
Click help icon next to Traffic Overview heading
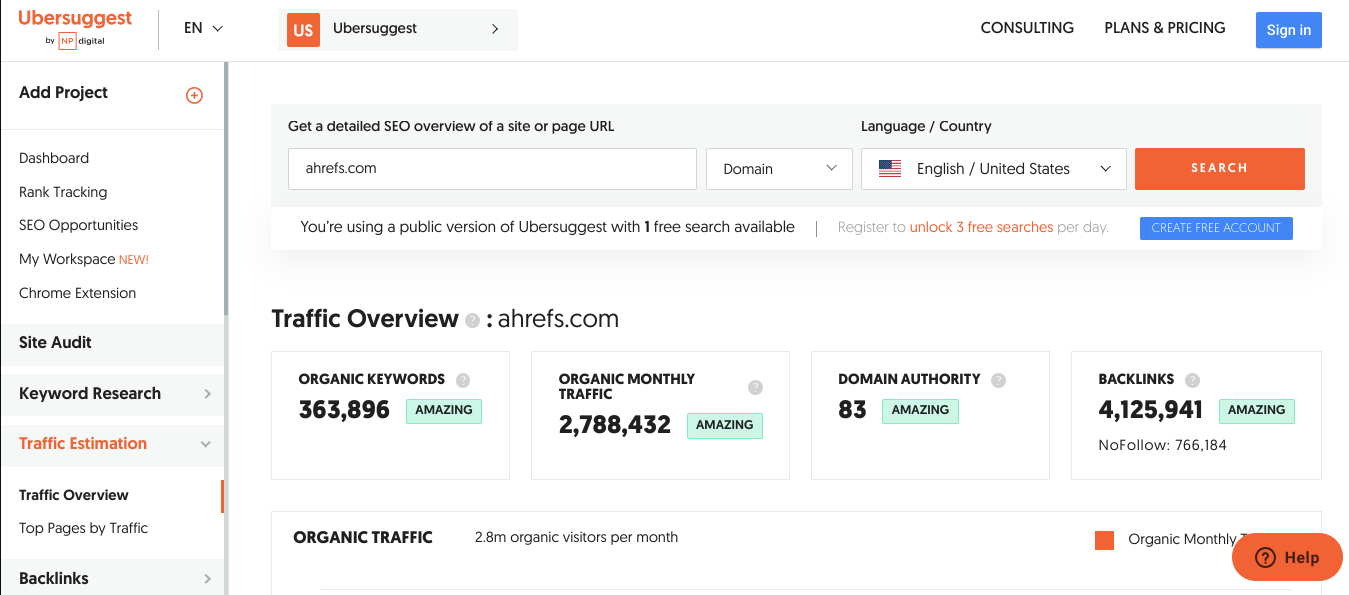coord(472,320)
